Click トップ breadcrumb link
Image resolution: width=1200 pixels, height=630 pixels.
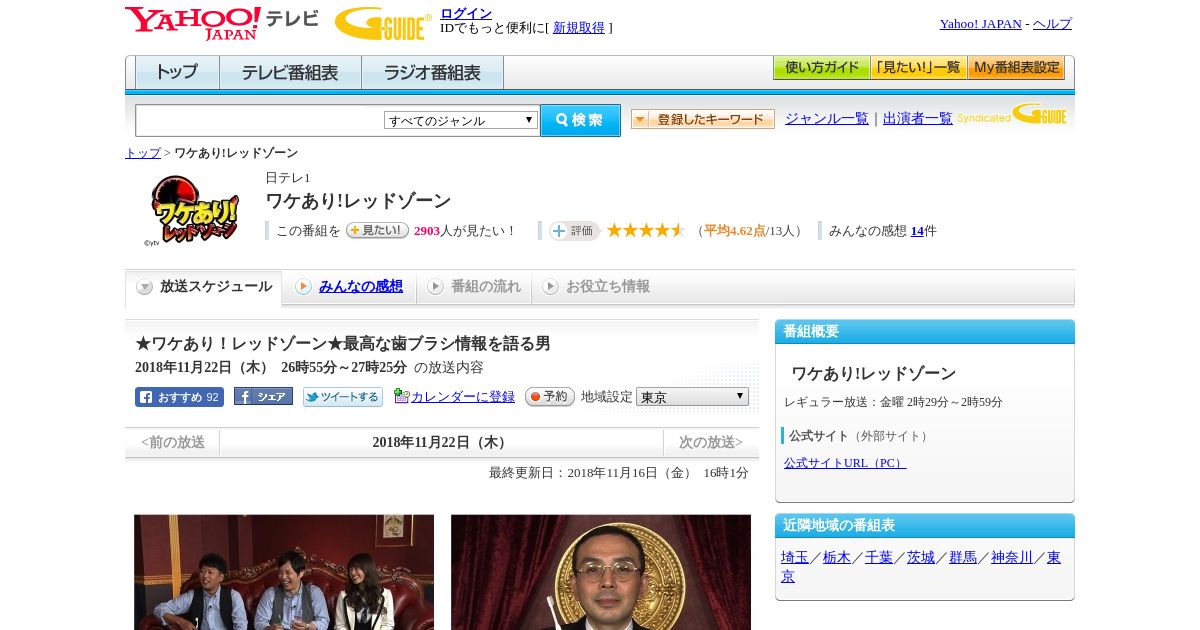(143, 153)
